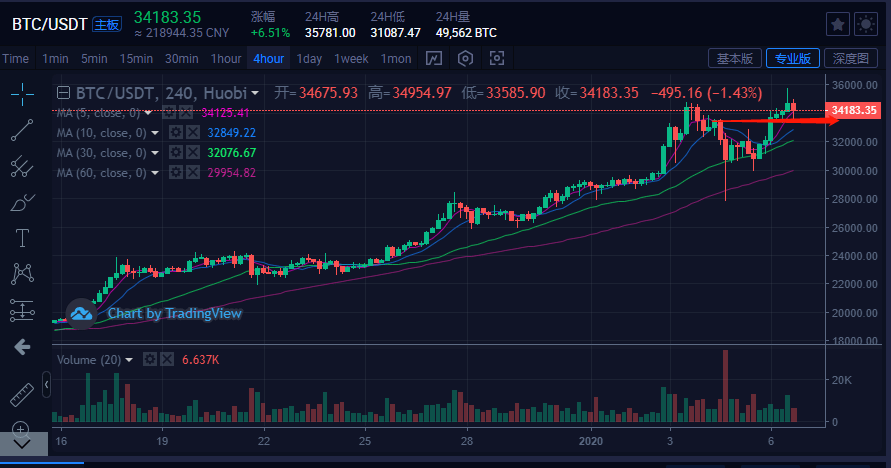Click the BTC/USDT pair title
The width and height of the screenshot is (891, 468).
[49, 24]
